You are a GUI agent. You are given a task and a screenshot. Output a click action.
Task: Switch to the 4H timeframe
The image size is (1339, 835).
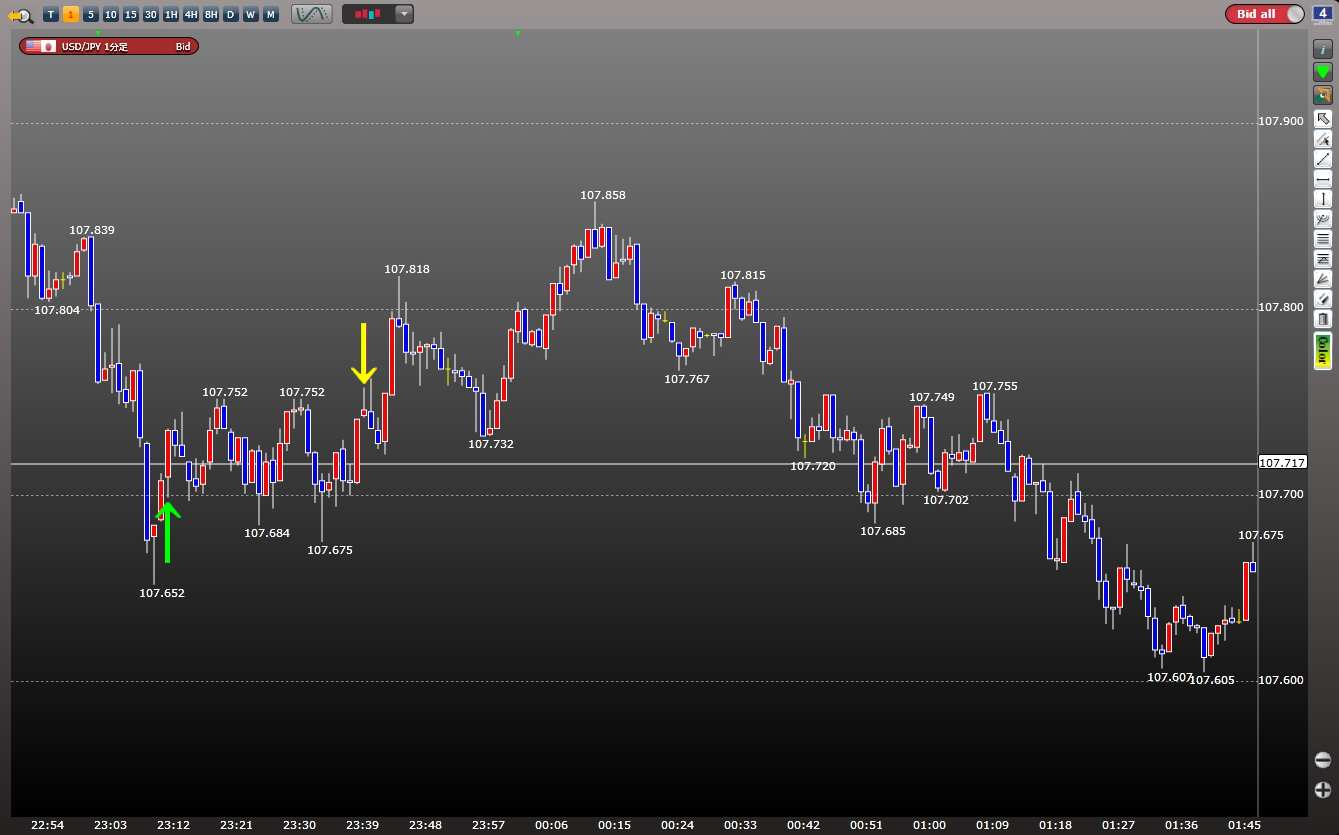(x=190, y=14)
